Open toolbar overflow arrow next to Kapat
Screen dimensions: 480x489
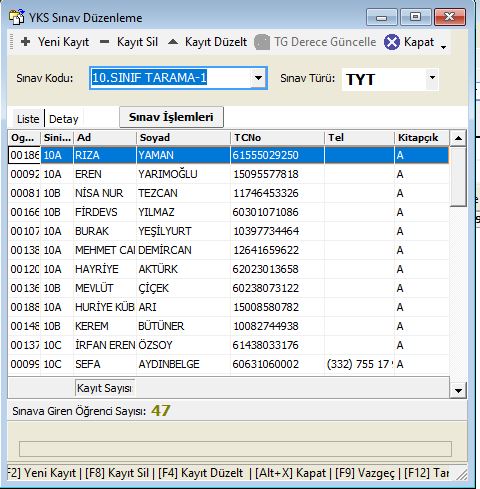point(443,47)
